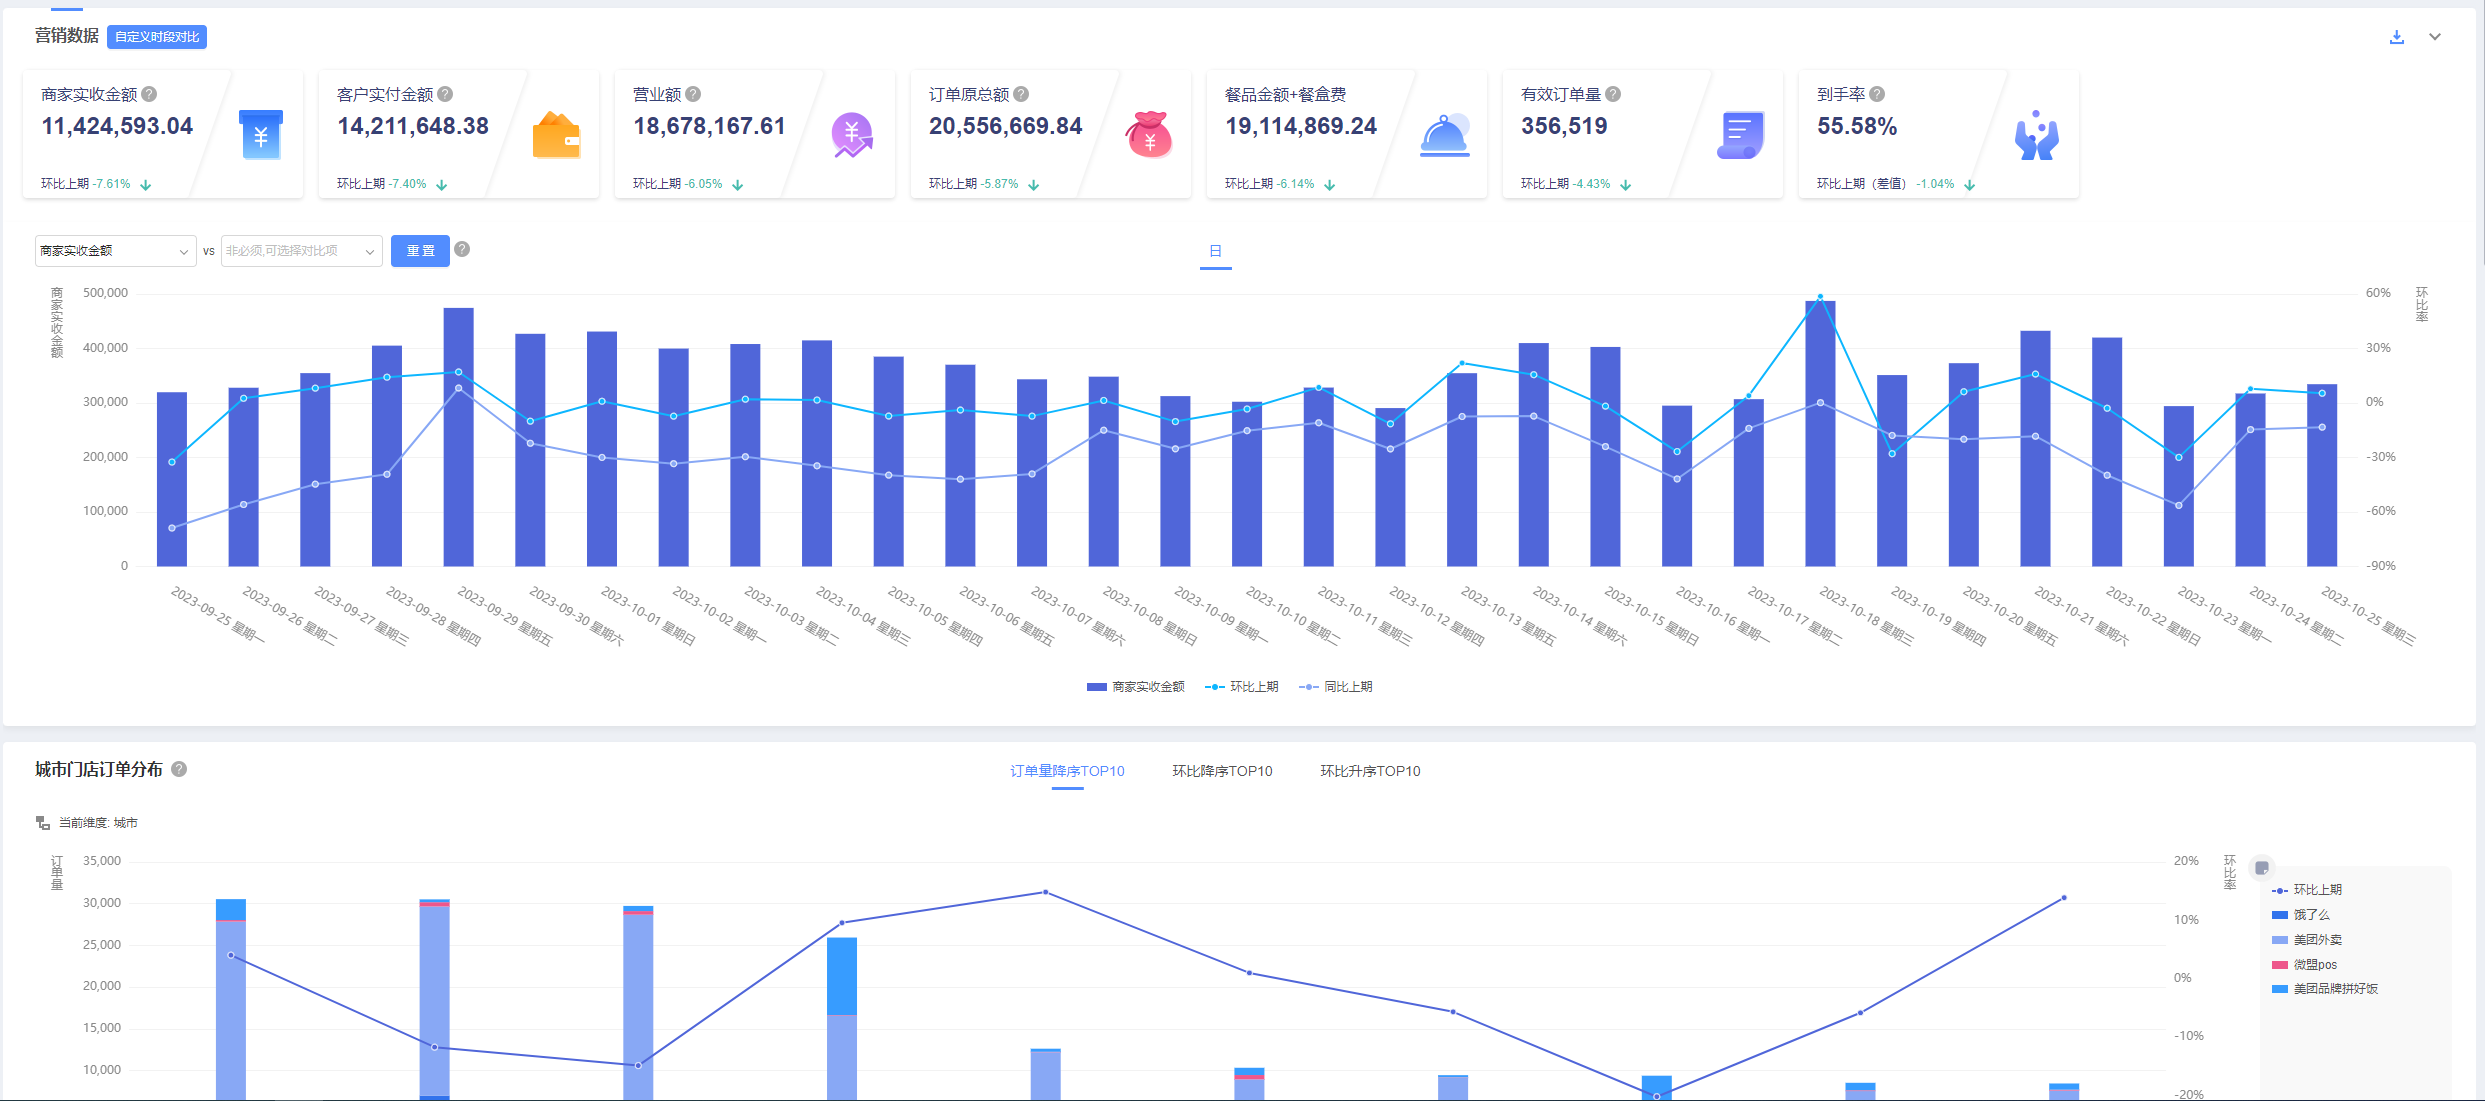This screenshot has width=2485, height=1101.
Task: Click the down arrow beside -6.14% 环比
Action: pos(1330,185)
